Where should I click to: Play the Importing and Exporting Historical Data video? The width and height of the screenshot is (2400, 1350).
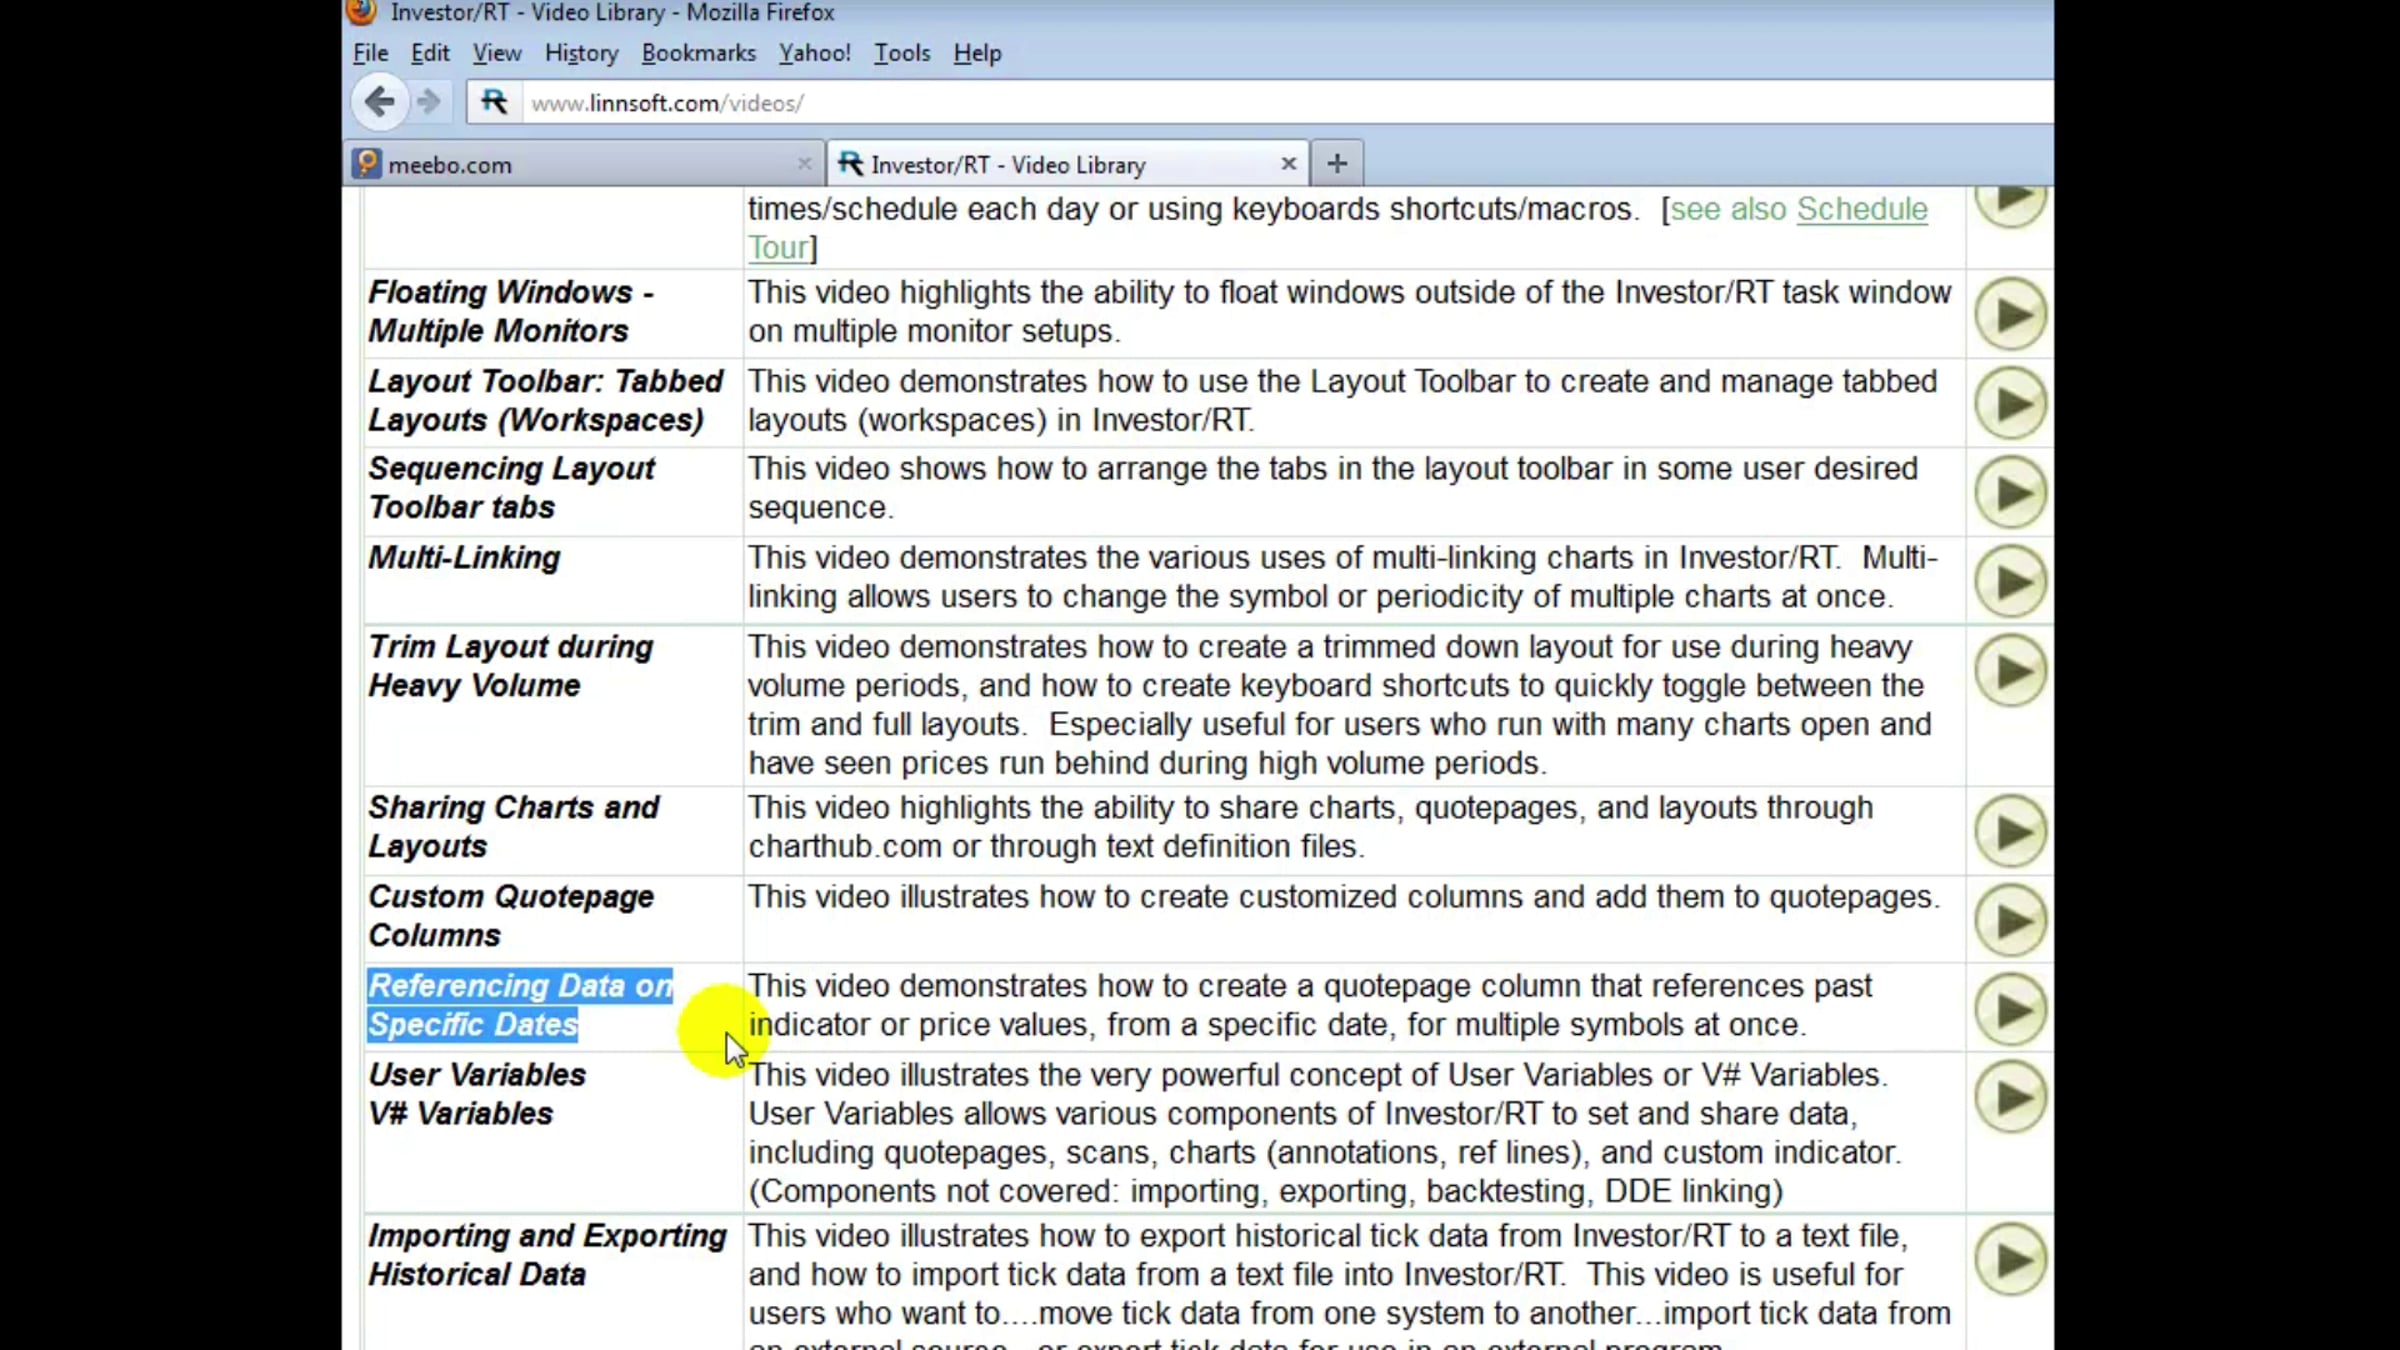2010,1259
